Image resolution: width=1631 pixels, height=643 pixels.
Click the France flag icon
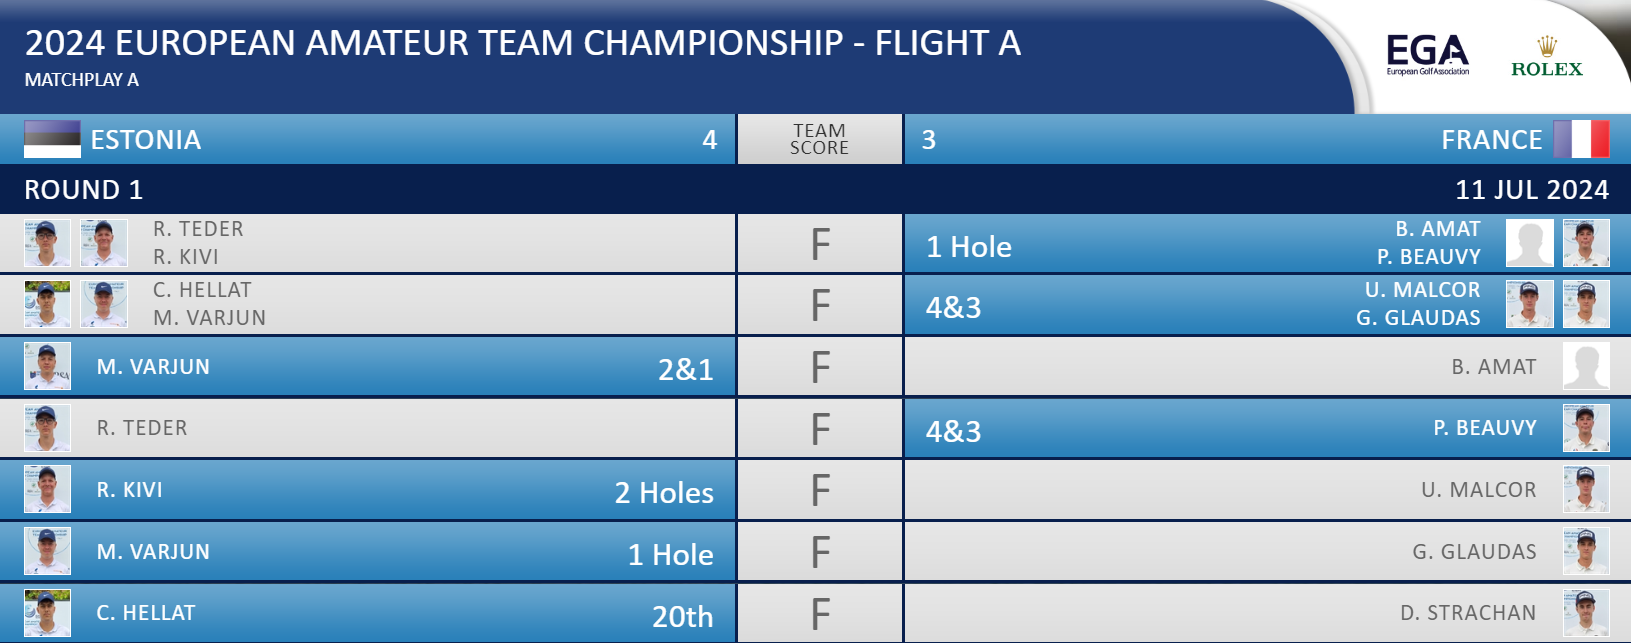click(x=1581, y=139)
